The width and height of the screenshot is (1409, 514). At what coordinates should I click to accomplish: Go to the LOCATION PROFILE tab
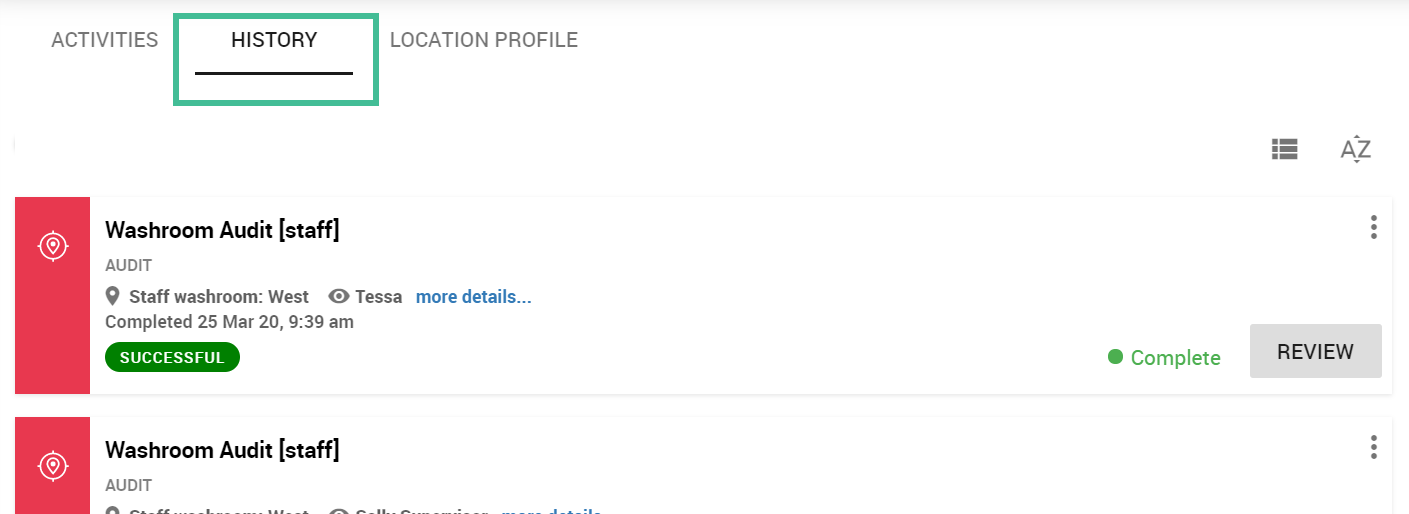[484, 41]
